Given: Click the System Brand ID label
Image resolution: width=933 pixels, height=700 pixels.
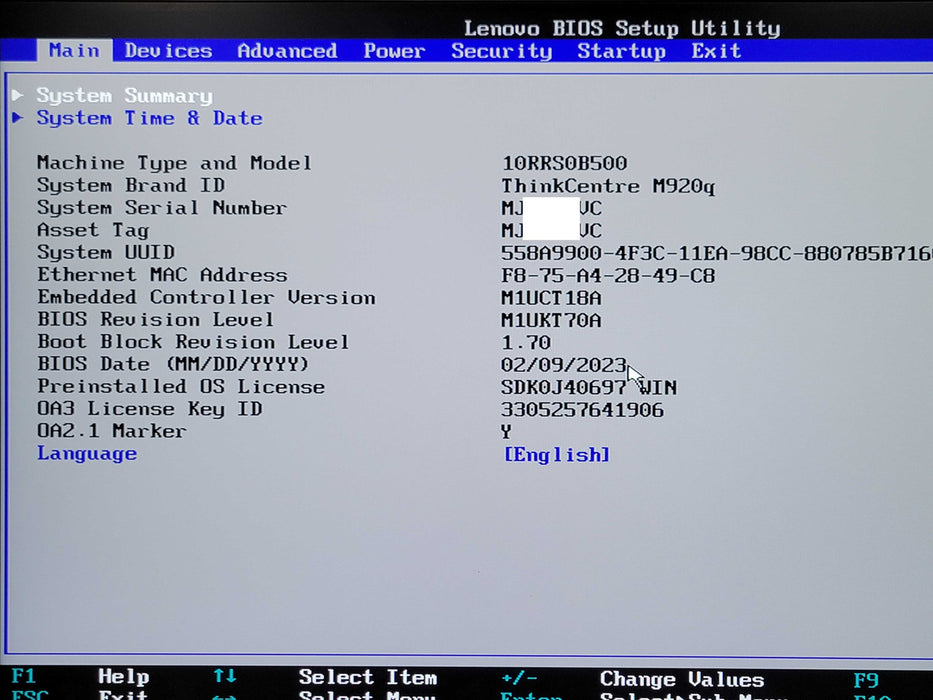Looking at the screenshot, I should [x=131, y=185].
